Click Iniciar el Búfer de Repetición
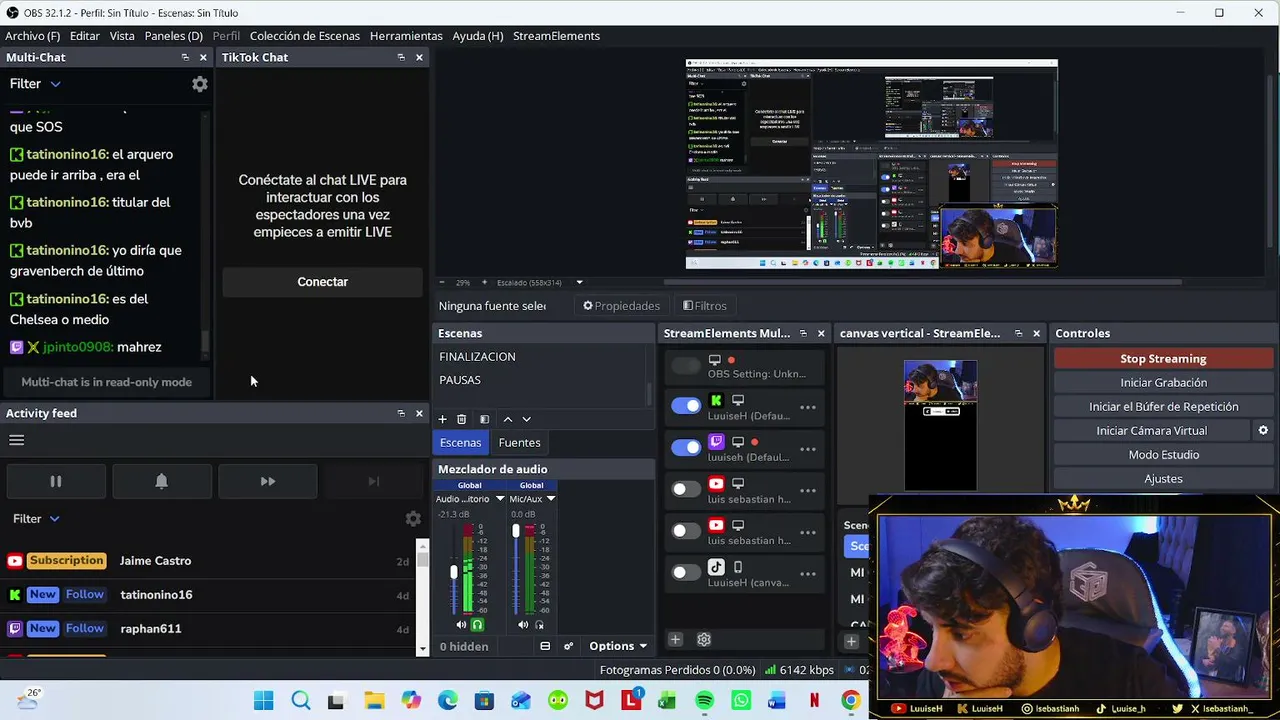The image size is (1280, 720). [x=1163, y=407]
